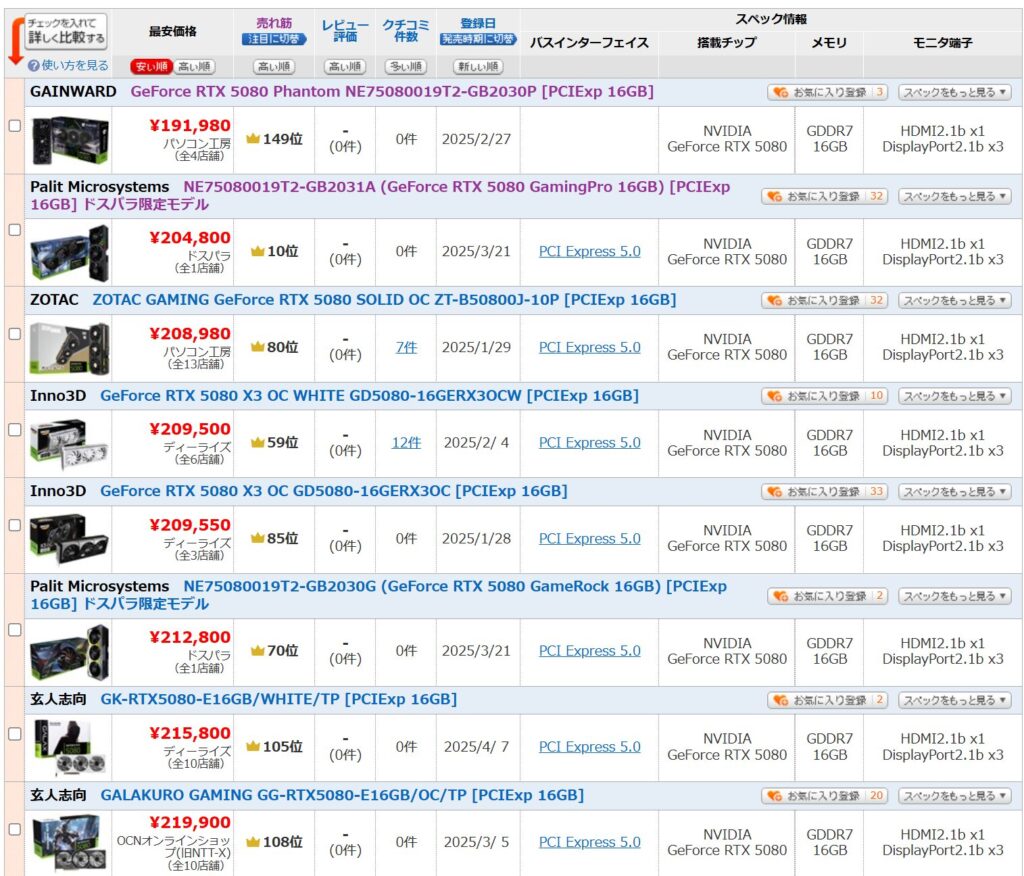Add ZOTAC SOLID OC to favorites
The image size is (1024, 876).
click(x=824, y=300)
